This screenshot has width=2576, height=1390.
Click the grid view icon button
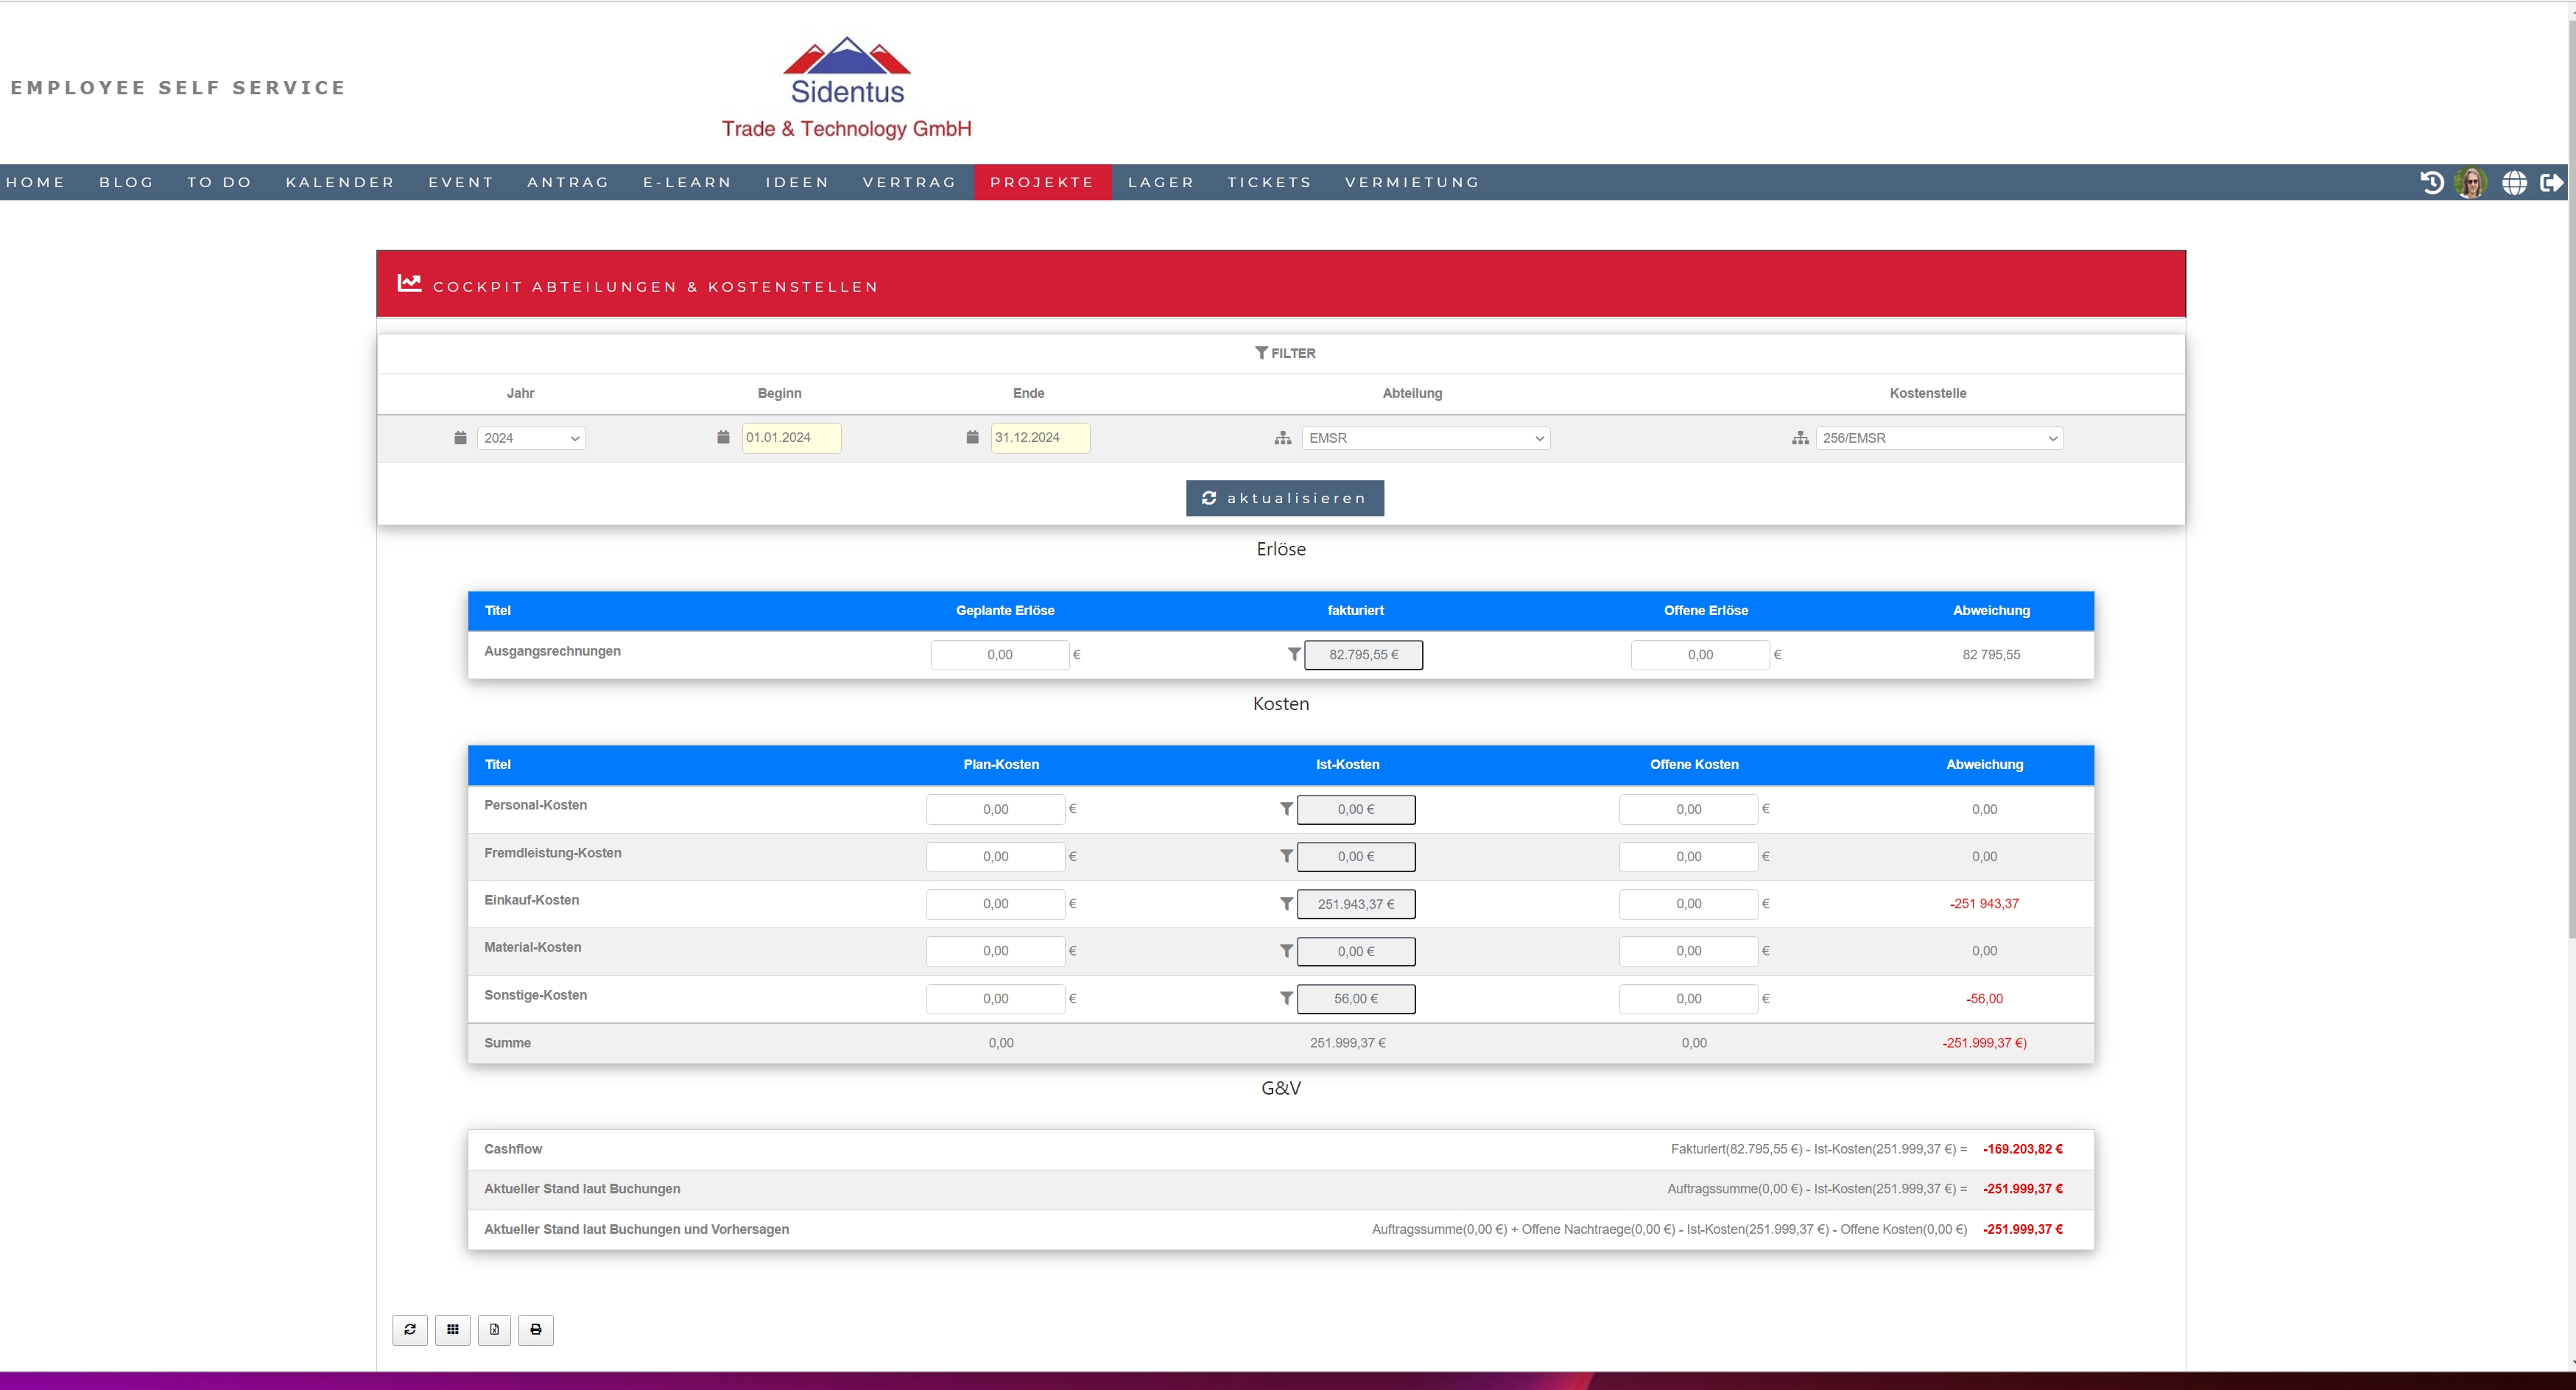(x=453, y=1329)
